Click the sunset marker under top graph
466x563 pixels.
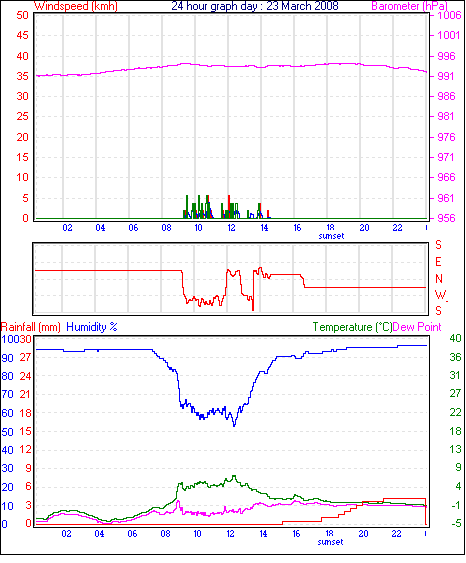(331, 236)
